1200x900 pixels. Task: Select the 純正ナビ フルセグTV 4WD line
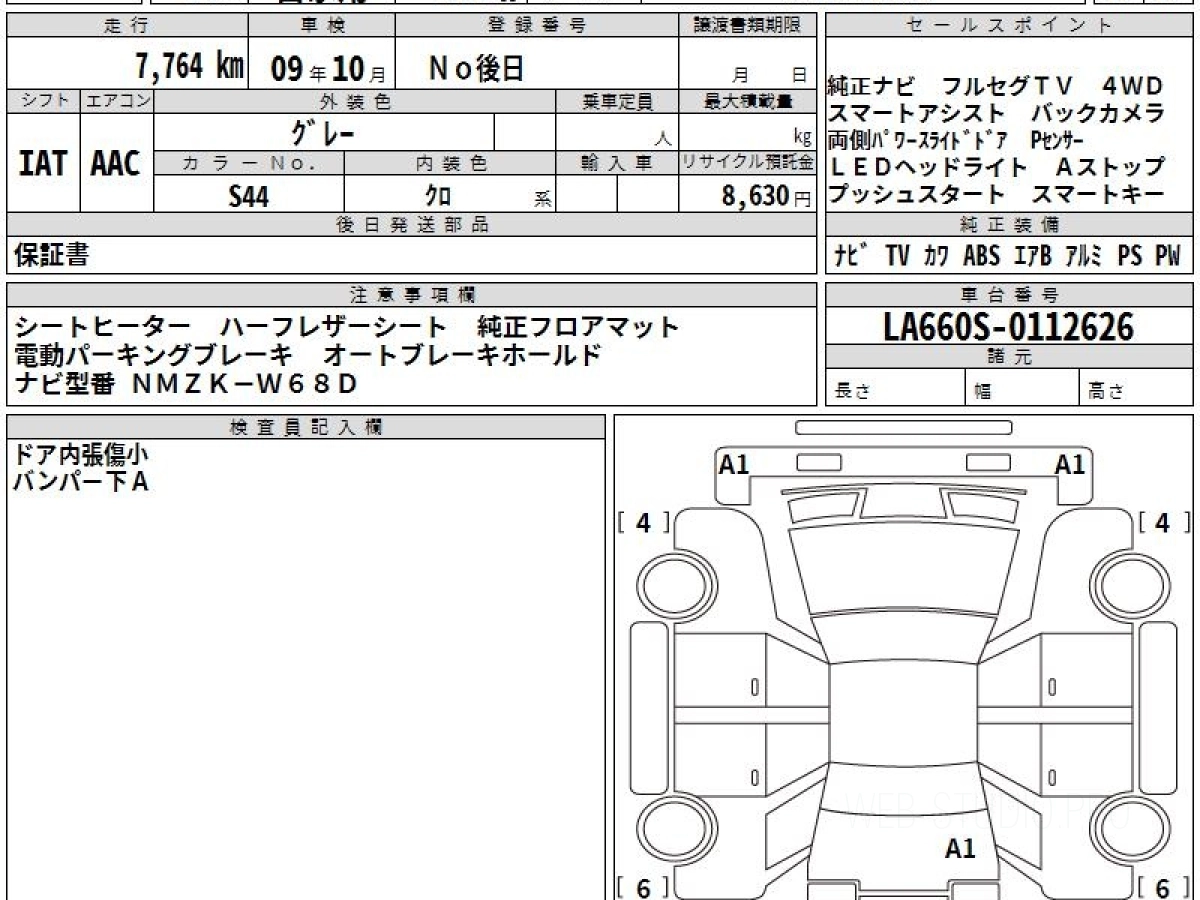(x=996, y=86)
